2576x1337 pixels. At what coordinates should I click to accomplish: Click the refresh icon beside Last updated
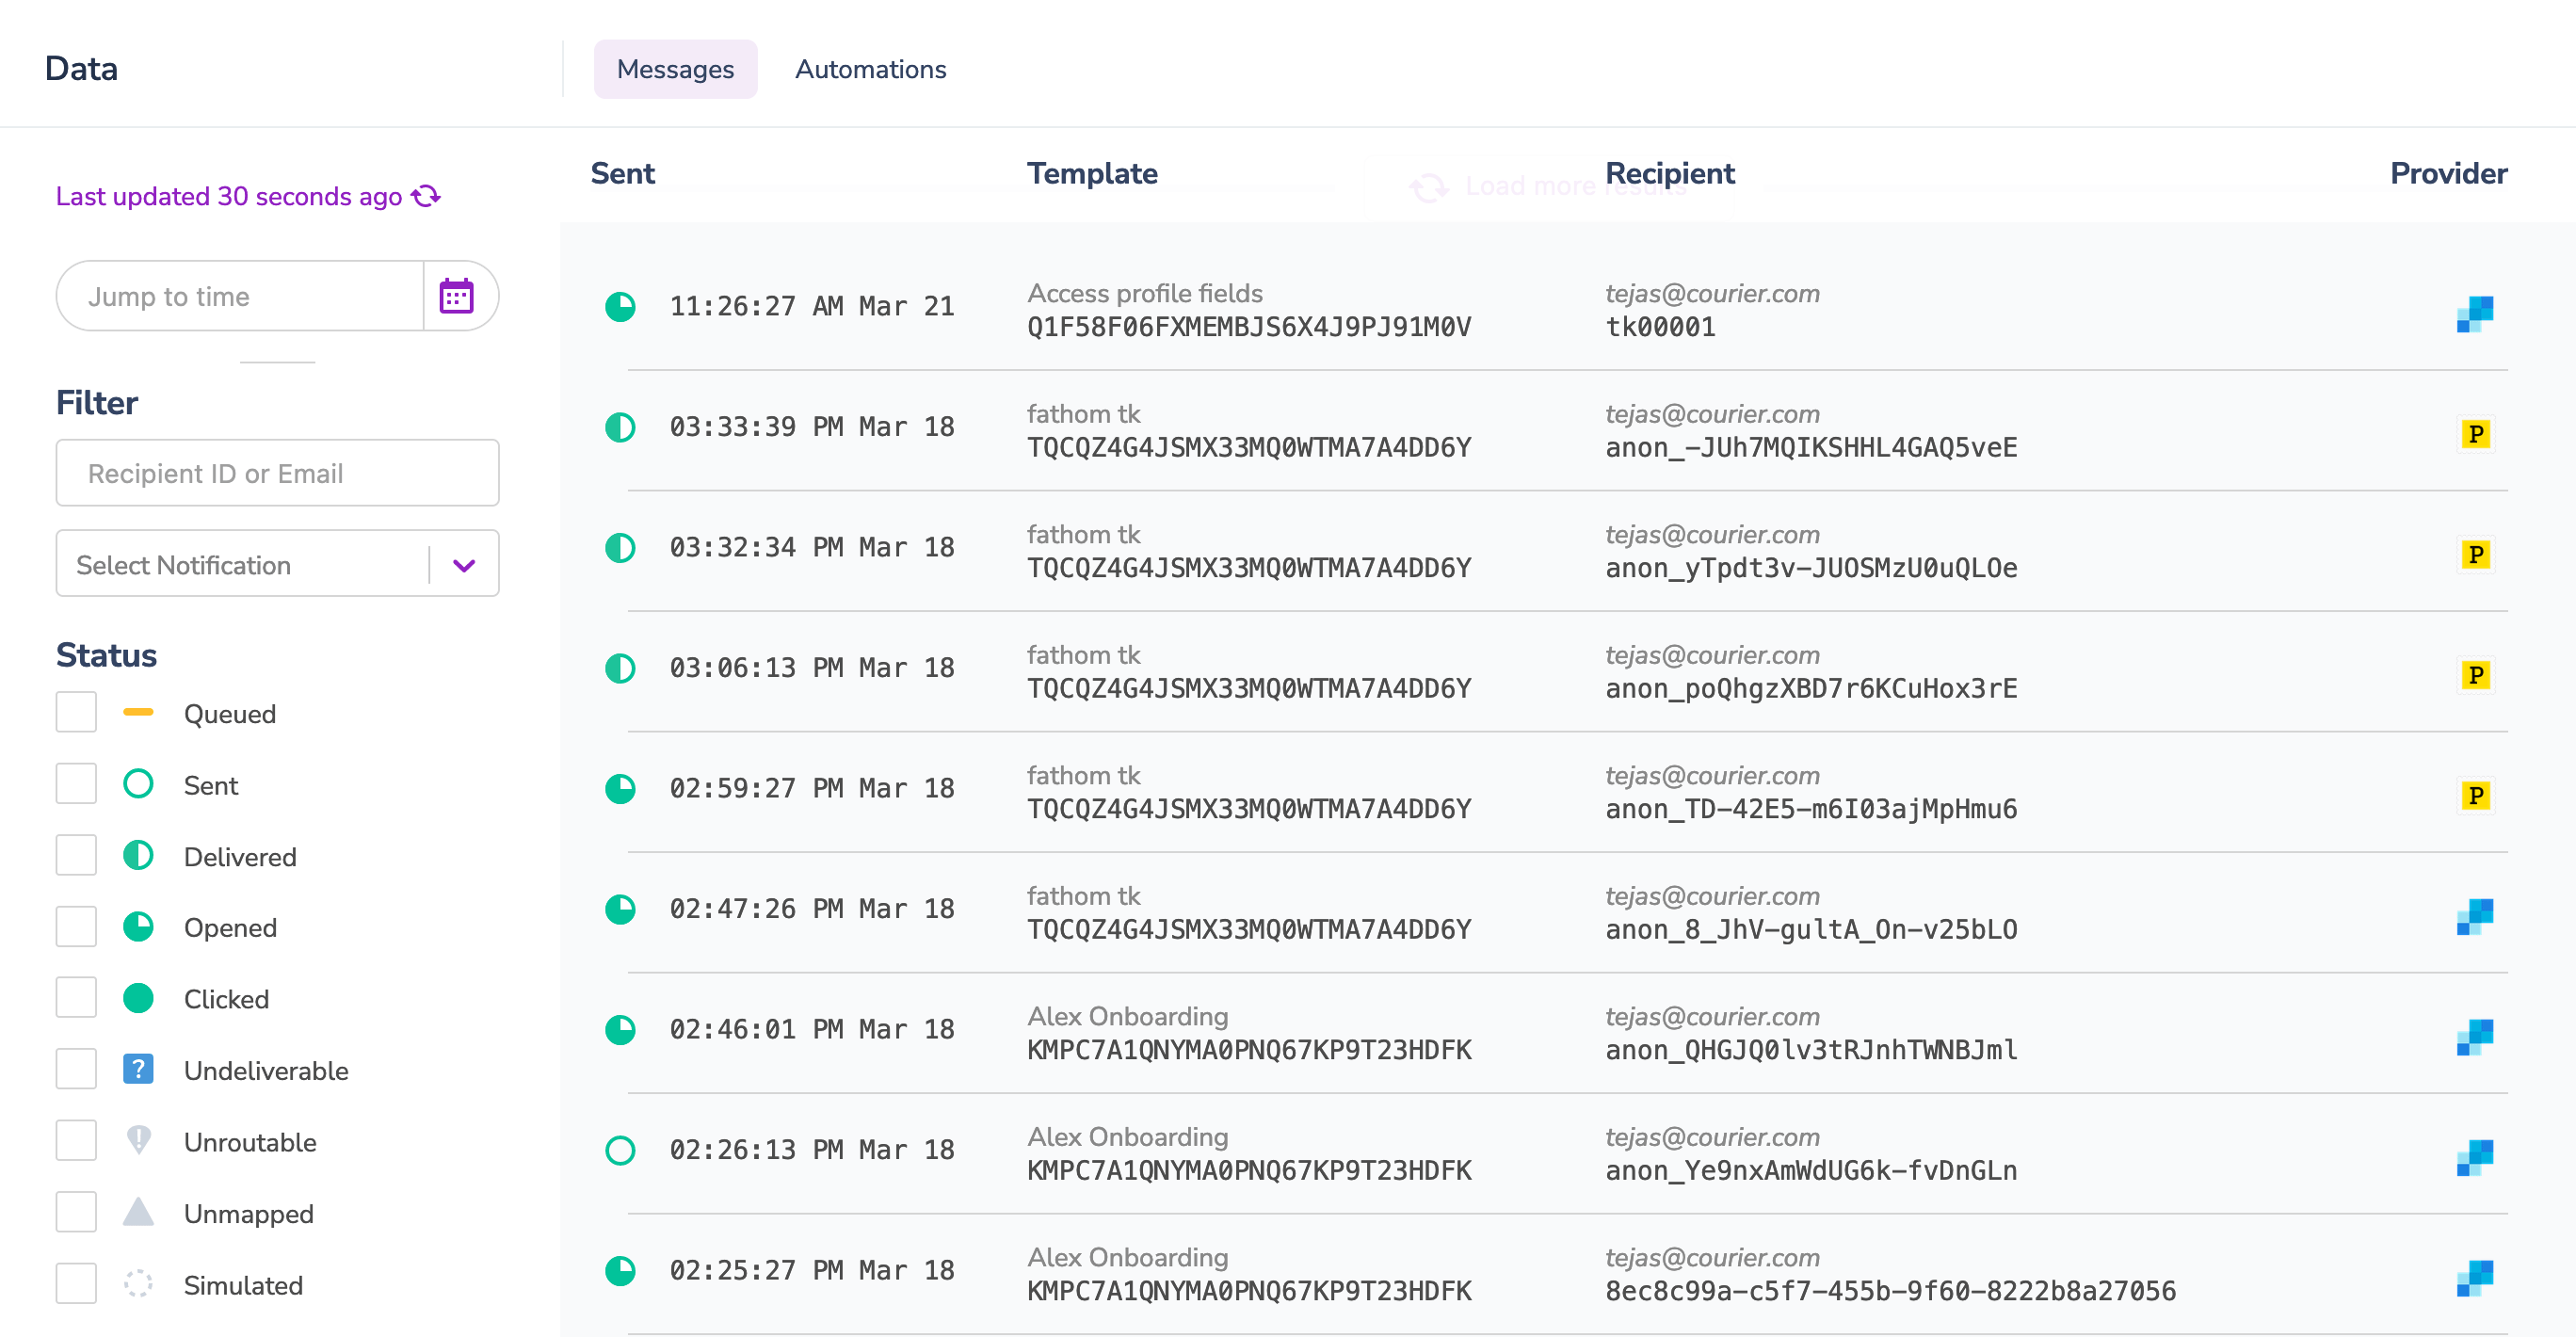[x=426, y=196]
